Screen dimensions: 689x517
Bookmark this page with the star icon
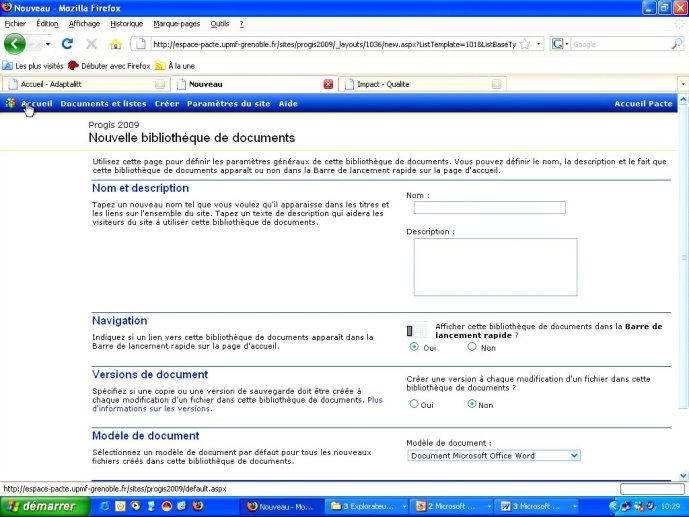pyautogui.click(x=525, y=44)
